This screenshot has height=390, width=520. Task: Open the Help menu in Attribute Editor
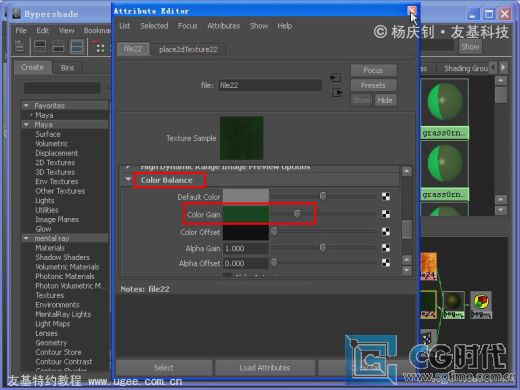(285, 26)
